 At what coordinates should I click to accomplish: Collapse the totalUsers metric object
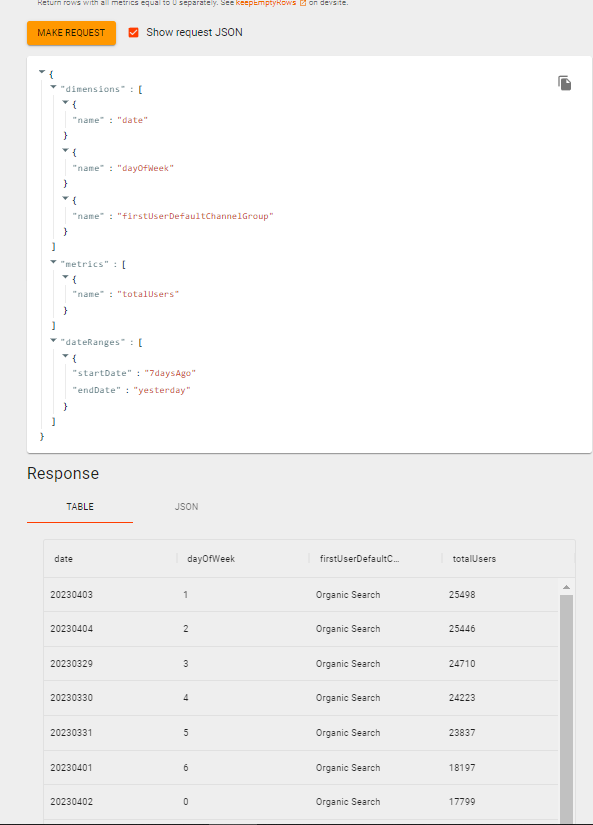coord(65,277)
